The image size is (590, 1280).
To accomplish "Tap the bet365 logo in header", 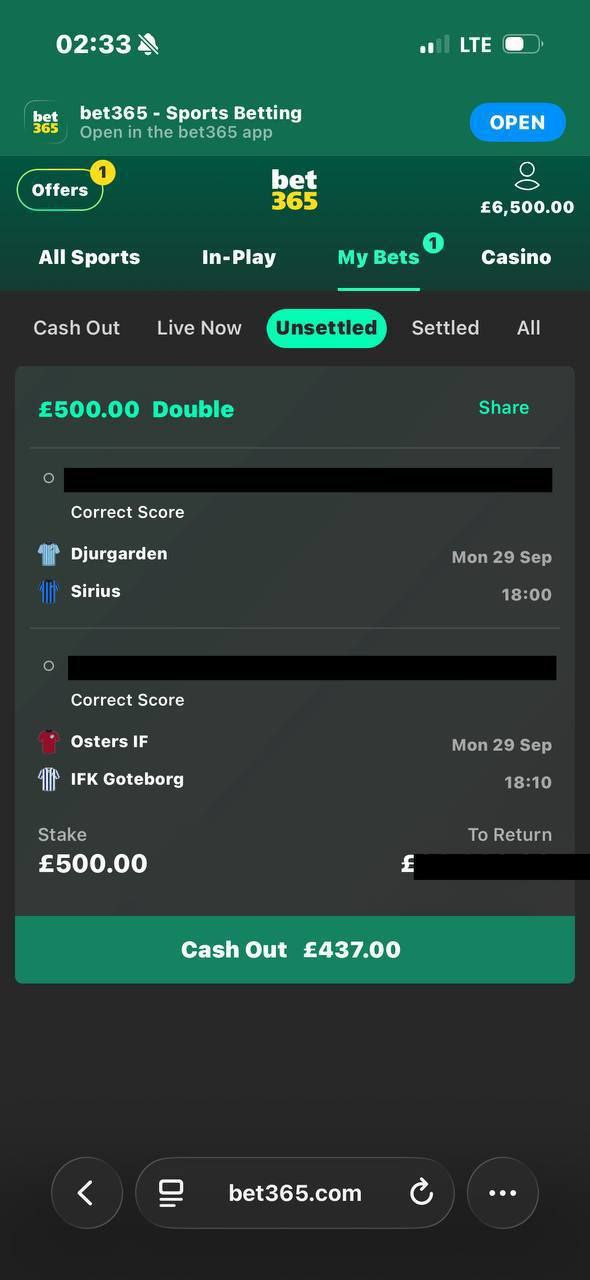I will click(294, 190).
